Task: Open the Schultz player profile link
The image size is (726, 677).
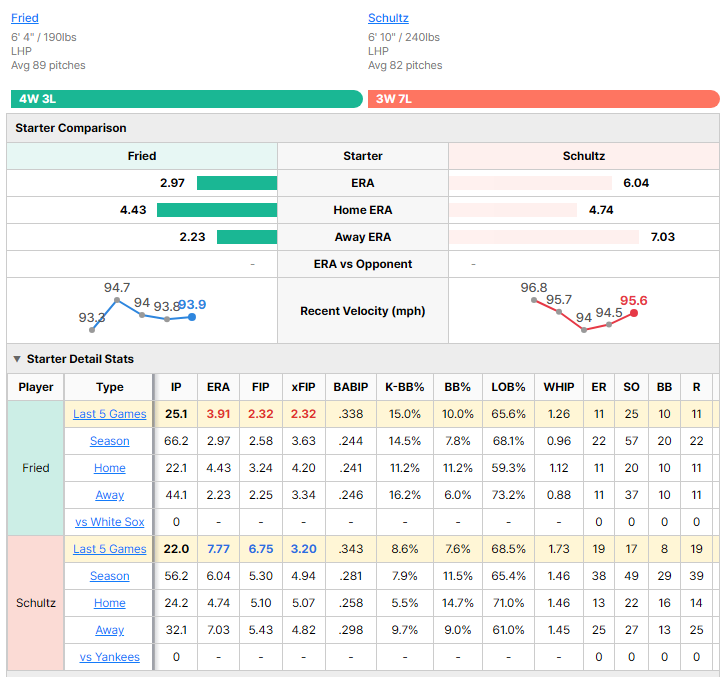Action: tap(388, 18)
